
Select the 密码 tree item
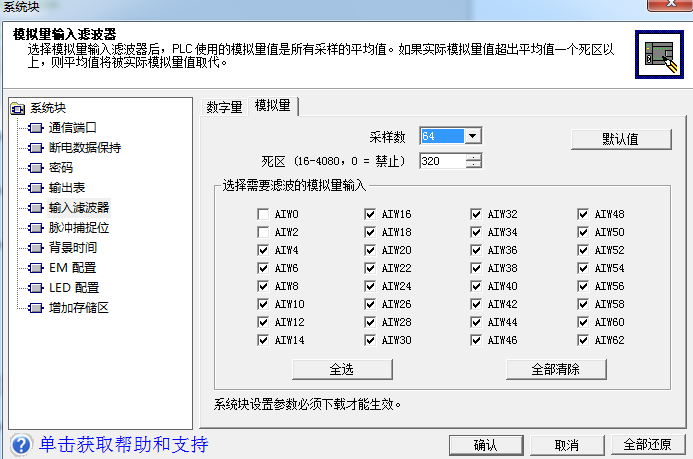coord(60,167)
